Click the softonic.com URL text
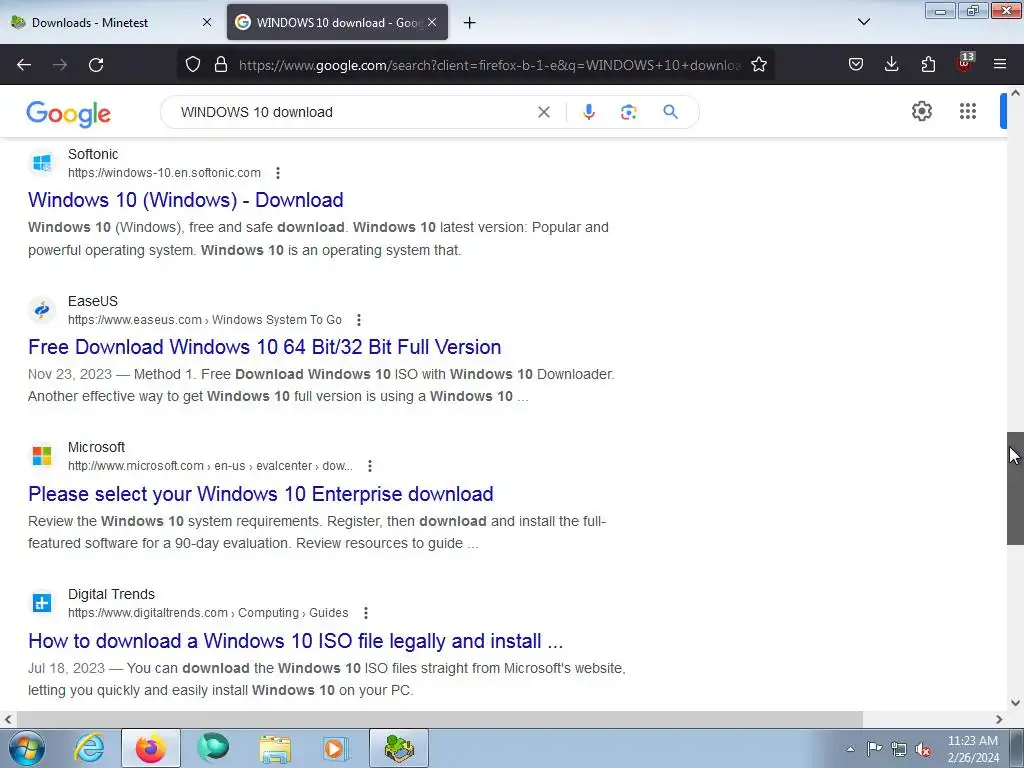1024x768 pixels. [x=164, y=173]
